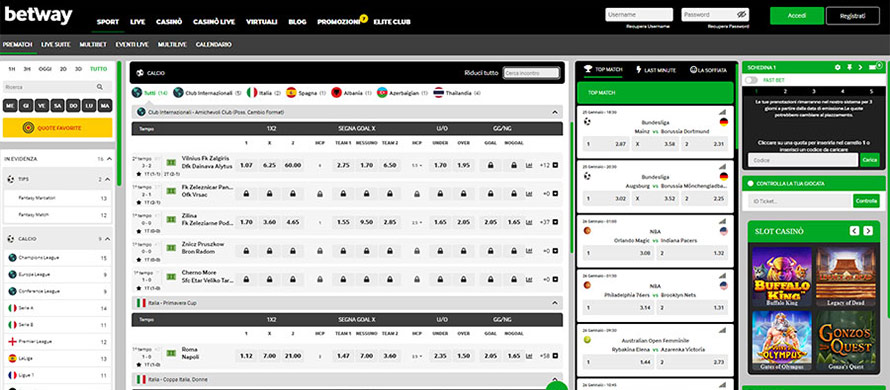Go to previous Slot Casinò games
Image resolution: width=890 pixels, height=390 pixels.
tap(854, 230)
